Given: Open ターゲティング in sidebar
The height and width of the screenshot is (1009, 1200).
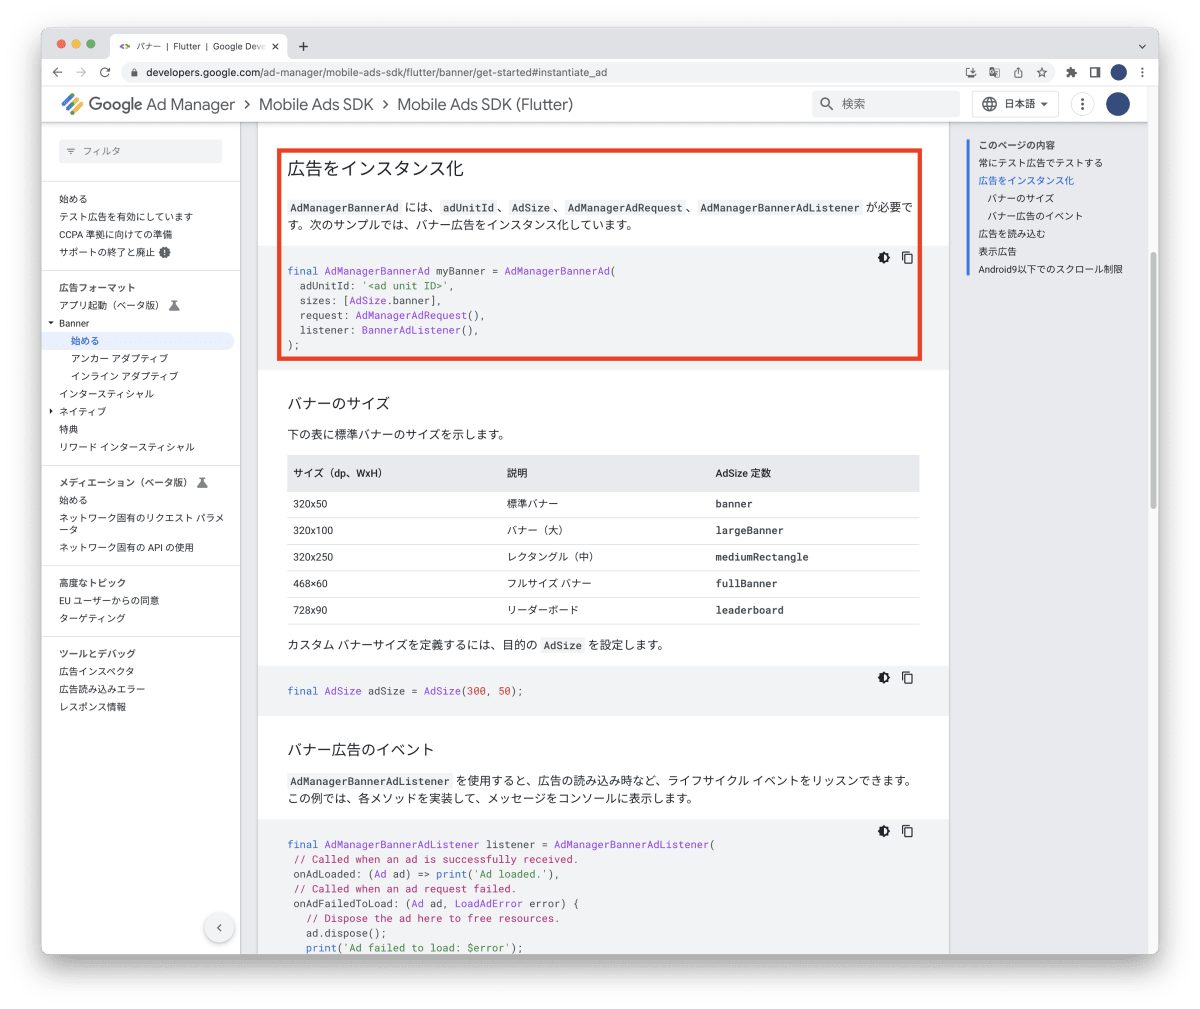Looking at the screenshot, I should point(92,618).
